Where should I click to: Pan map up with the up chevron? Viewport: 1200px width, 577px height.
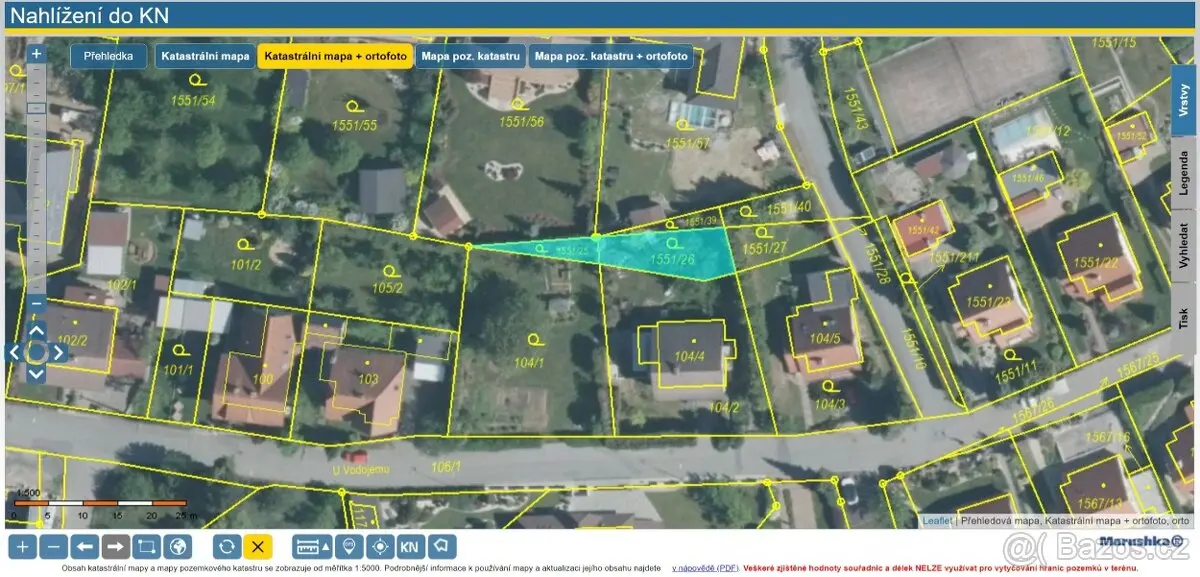click(x=36, y=329)
